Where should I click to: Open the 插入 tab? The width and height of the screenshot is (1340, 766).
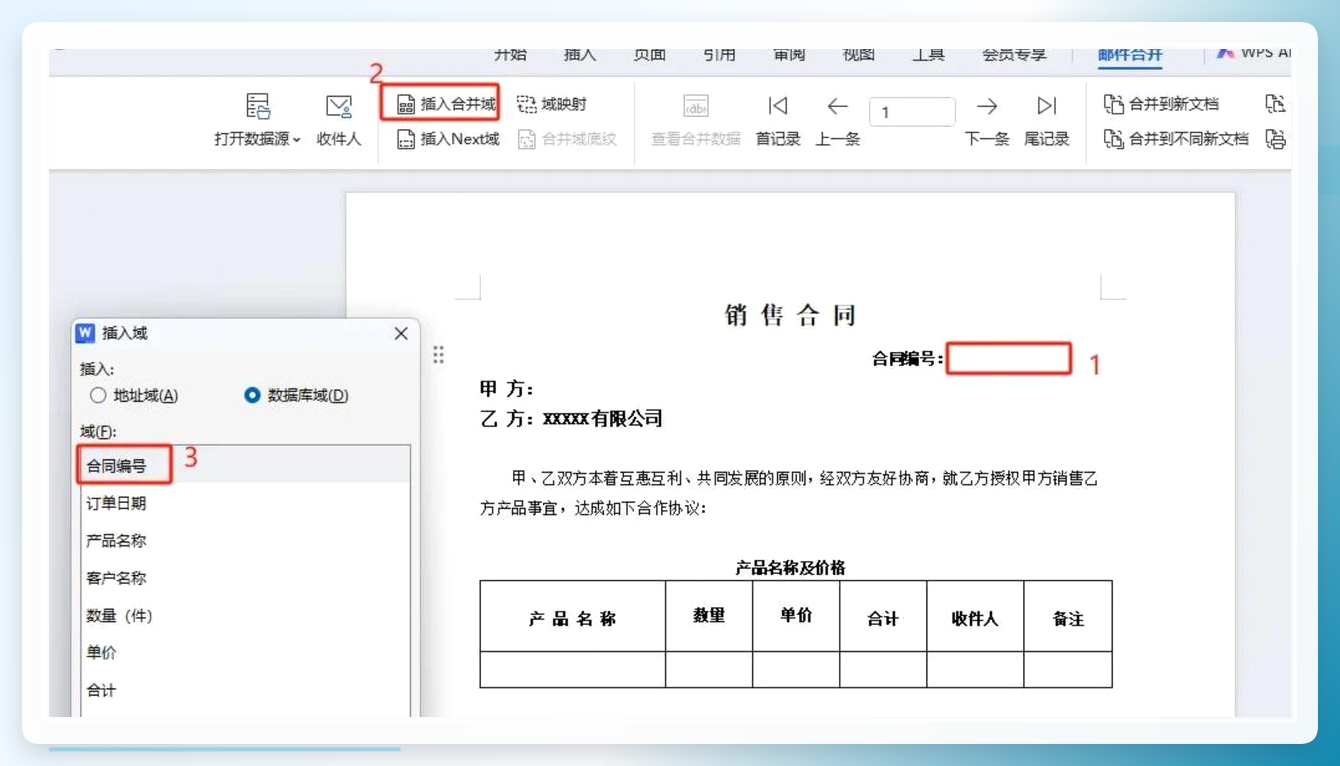coord(580,54)
